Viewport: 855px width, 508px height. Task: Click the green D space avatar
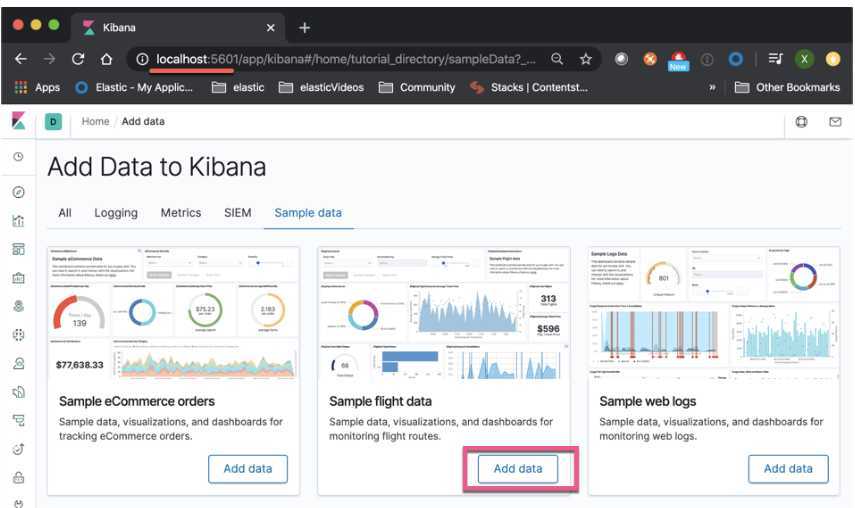(53, 122)
